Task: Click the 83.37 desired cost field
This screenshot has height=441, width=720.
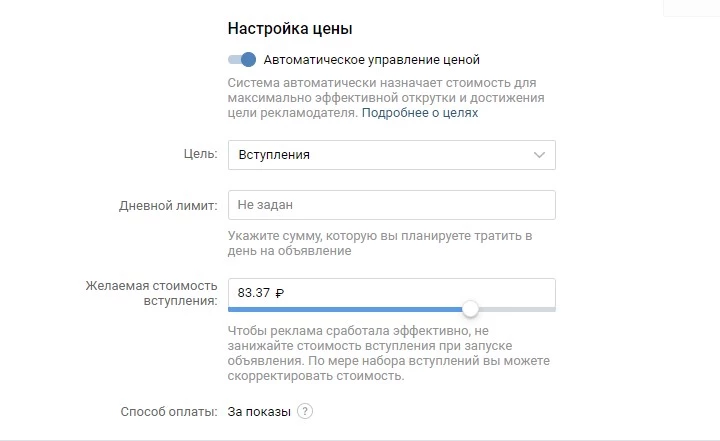Action: point(392,293)
